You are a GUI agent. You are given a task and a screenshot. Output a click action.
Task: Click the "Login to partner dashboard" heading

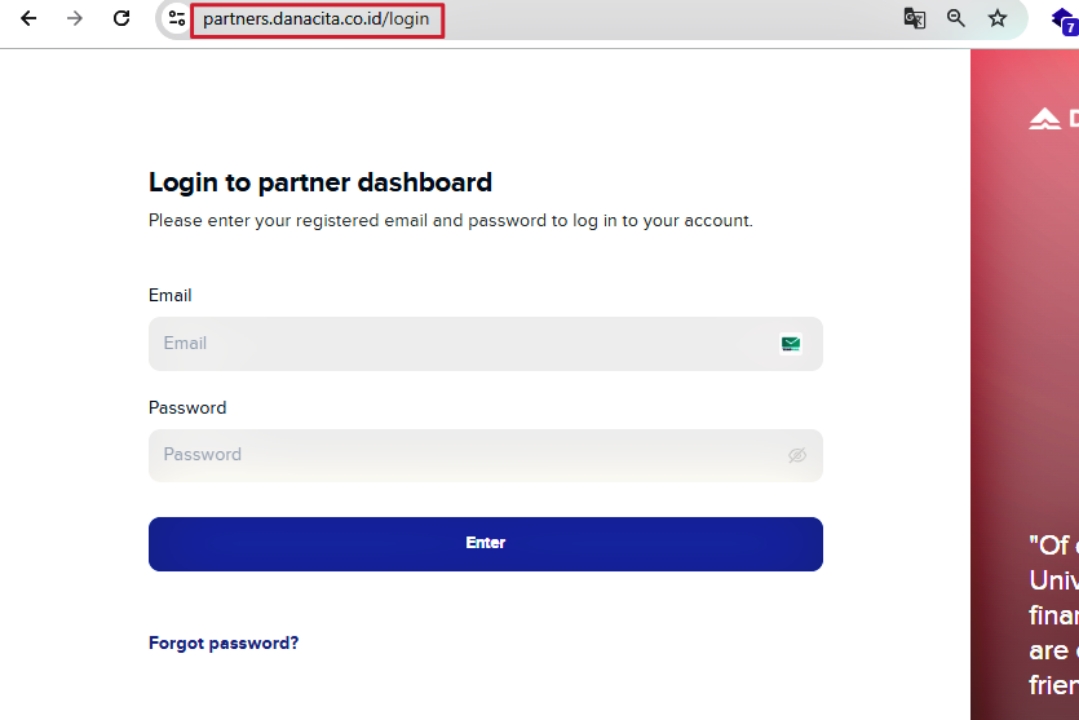pyautogui.click(x=320, y=182)
